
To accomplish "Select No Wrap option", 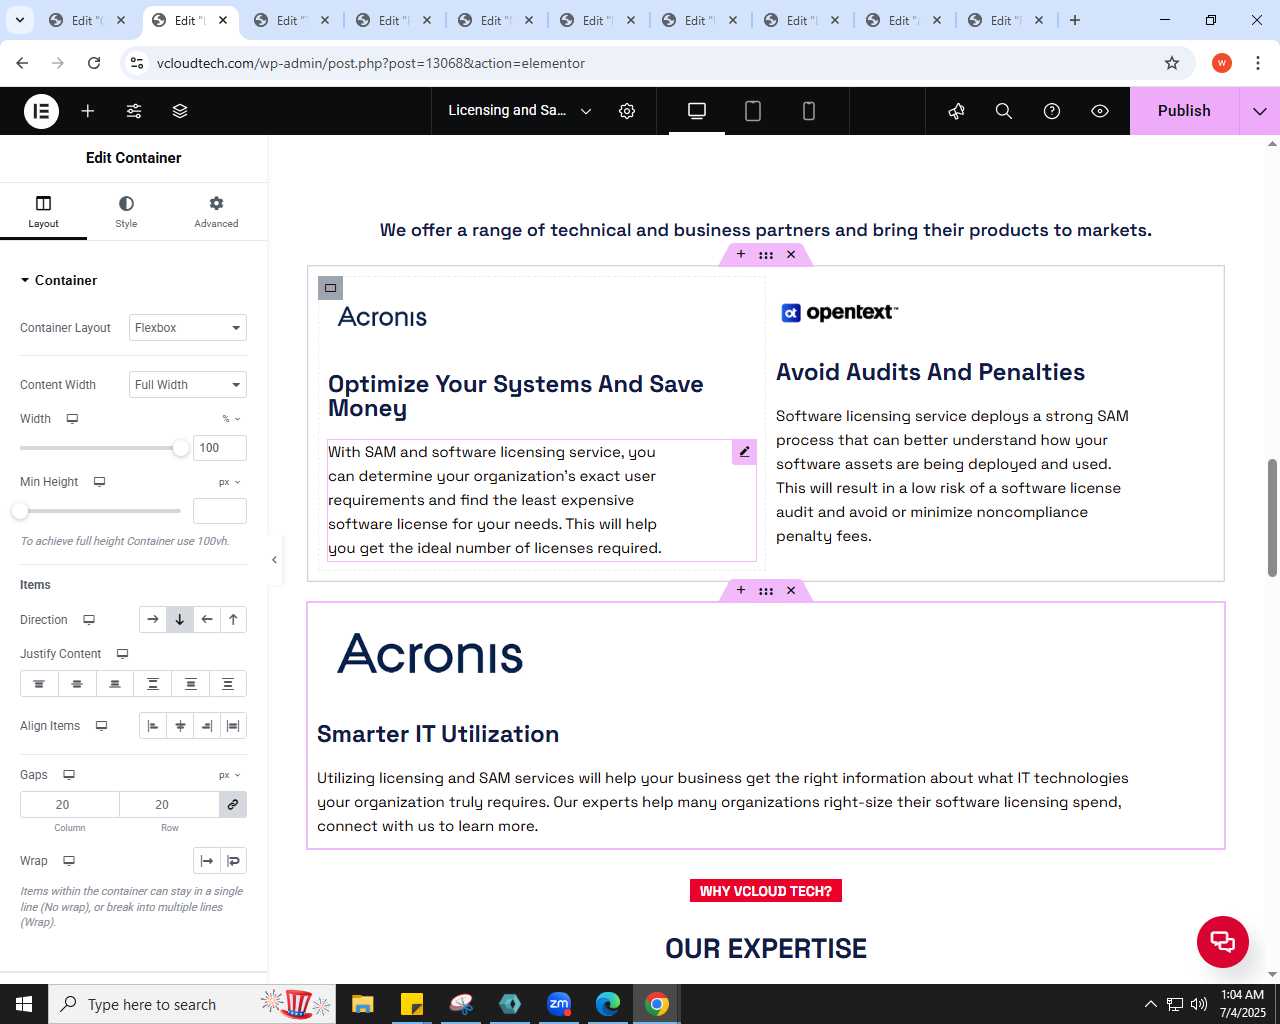I will tap(207, 861).
